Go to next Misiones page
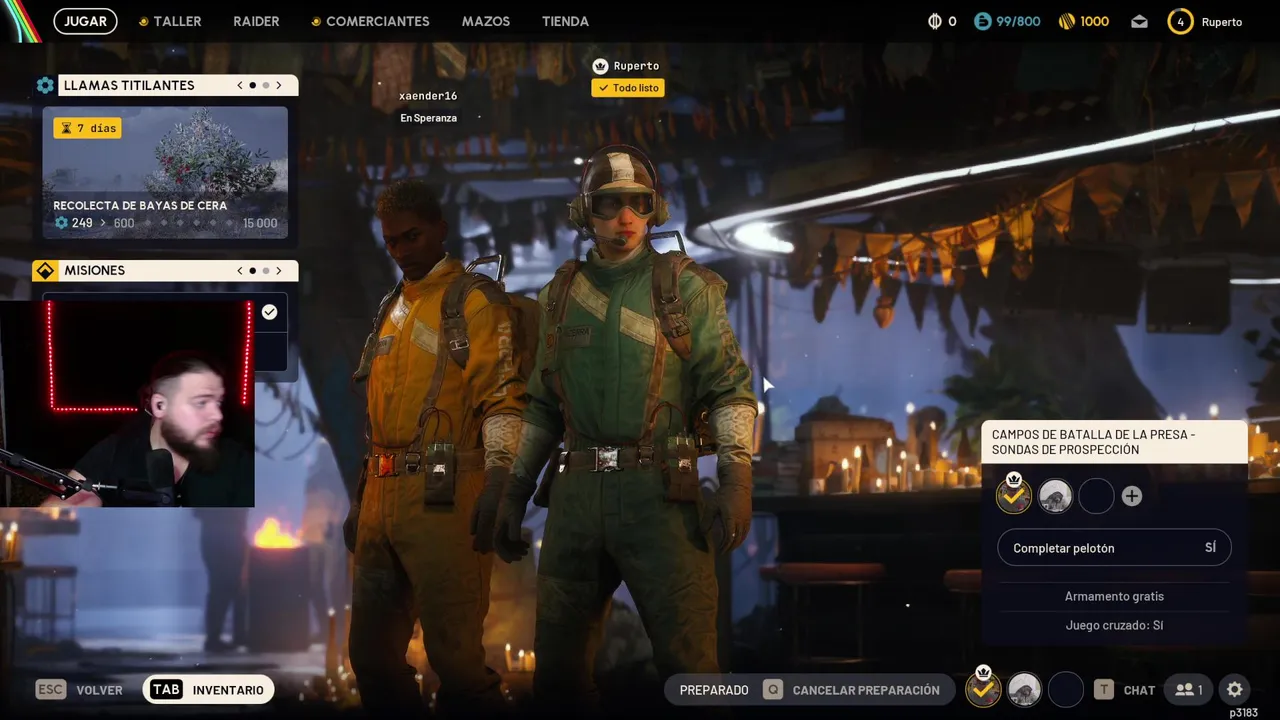The height and width of the screenshot is (720, 1280). 279,271
